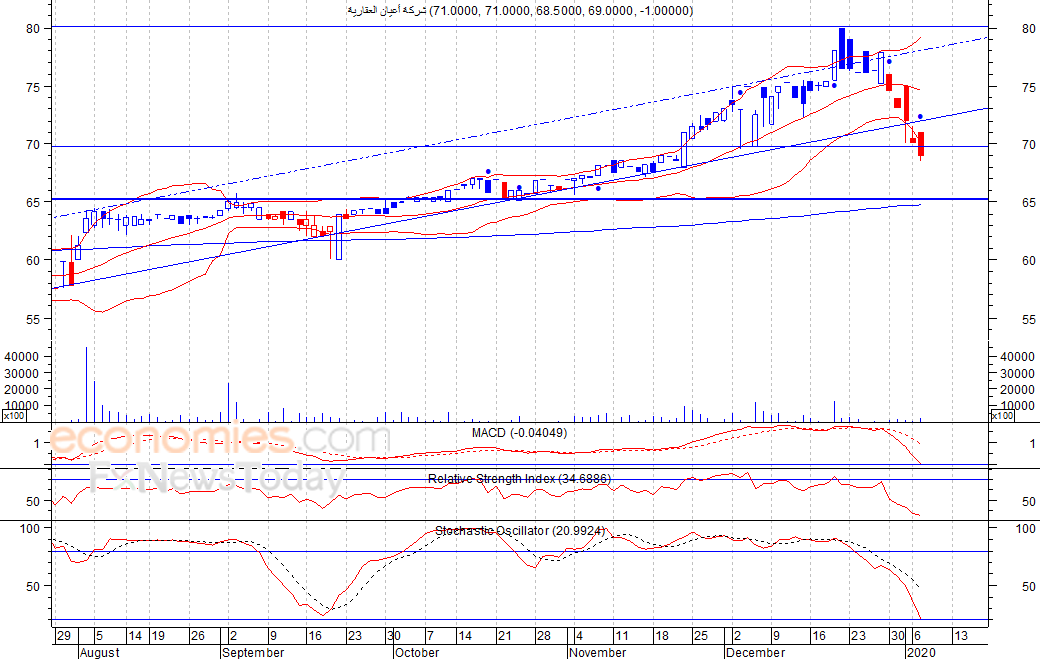This screenshot has width=1040, height=659.
Task: Click the '13' date tick label
Action: 960,636
